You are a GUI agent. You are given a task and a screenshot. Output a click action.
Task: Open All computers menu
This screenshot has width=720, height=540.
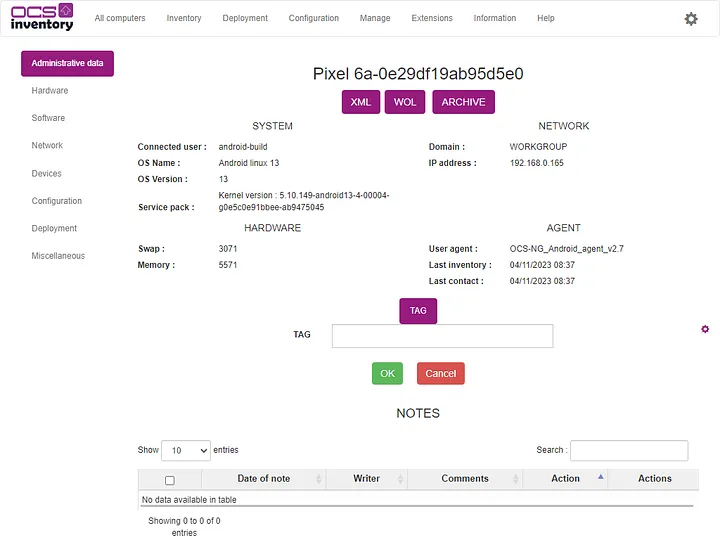(120, 18)
